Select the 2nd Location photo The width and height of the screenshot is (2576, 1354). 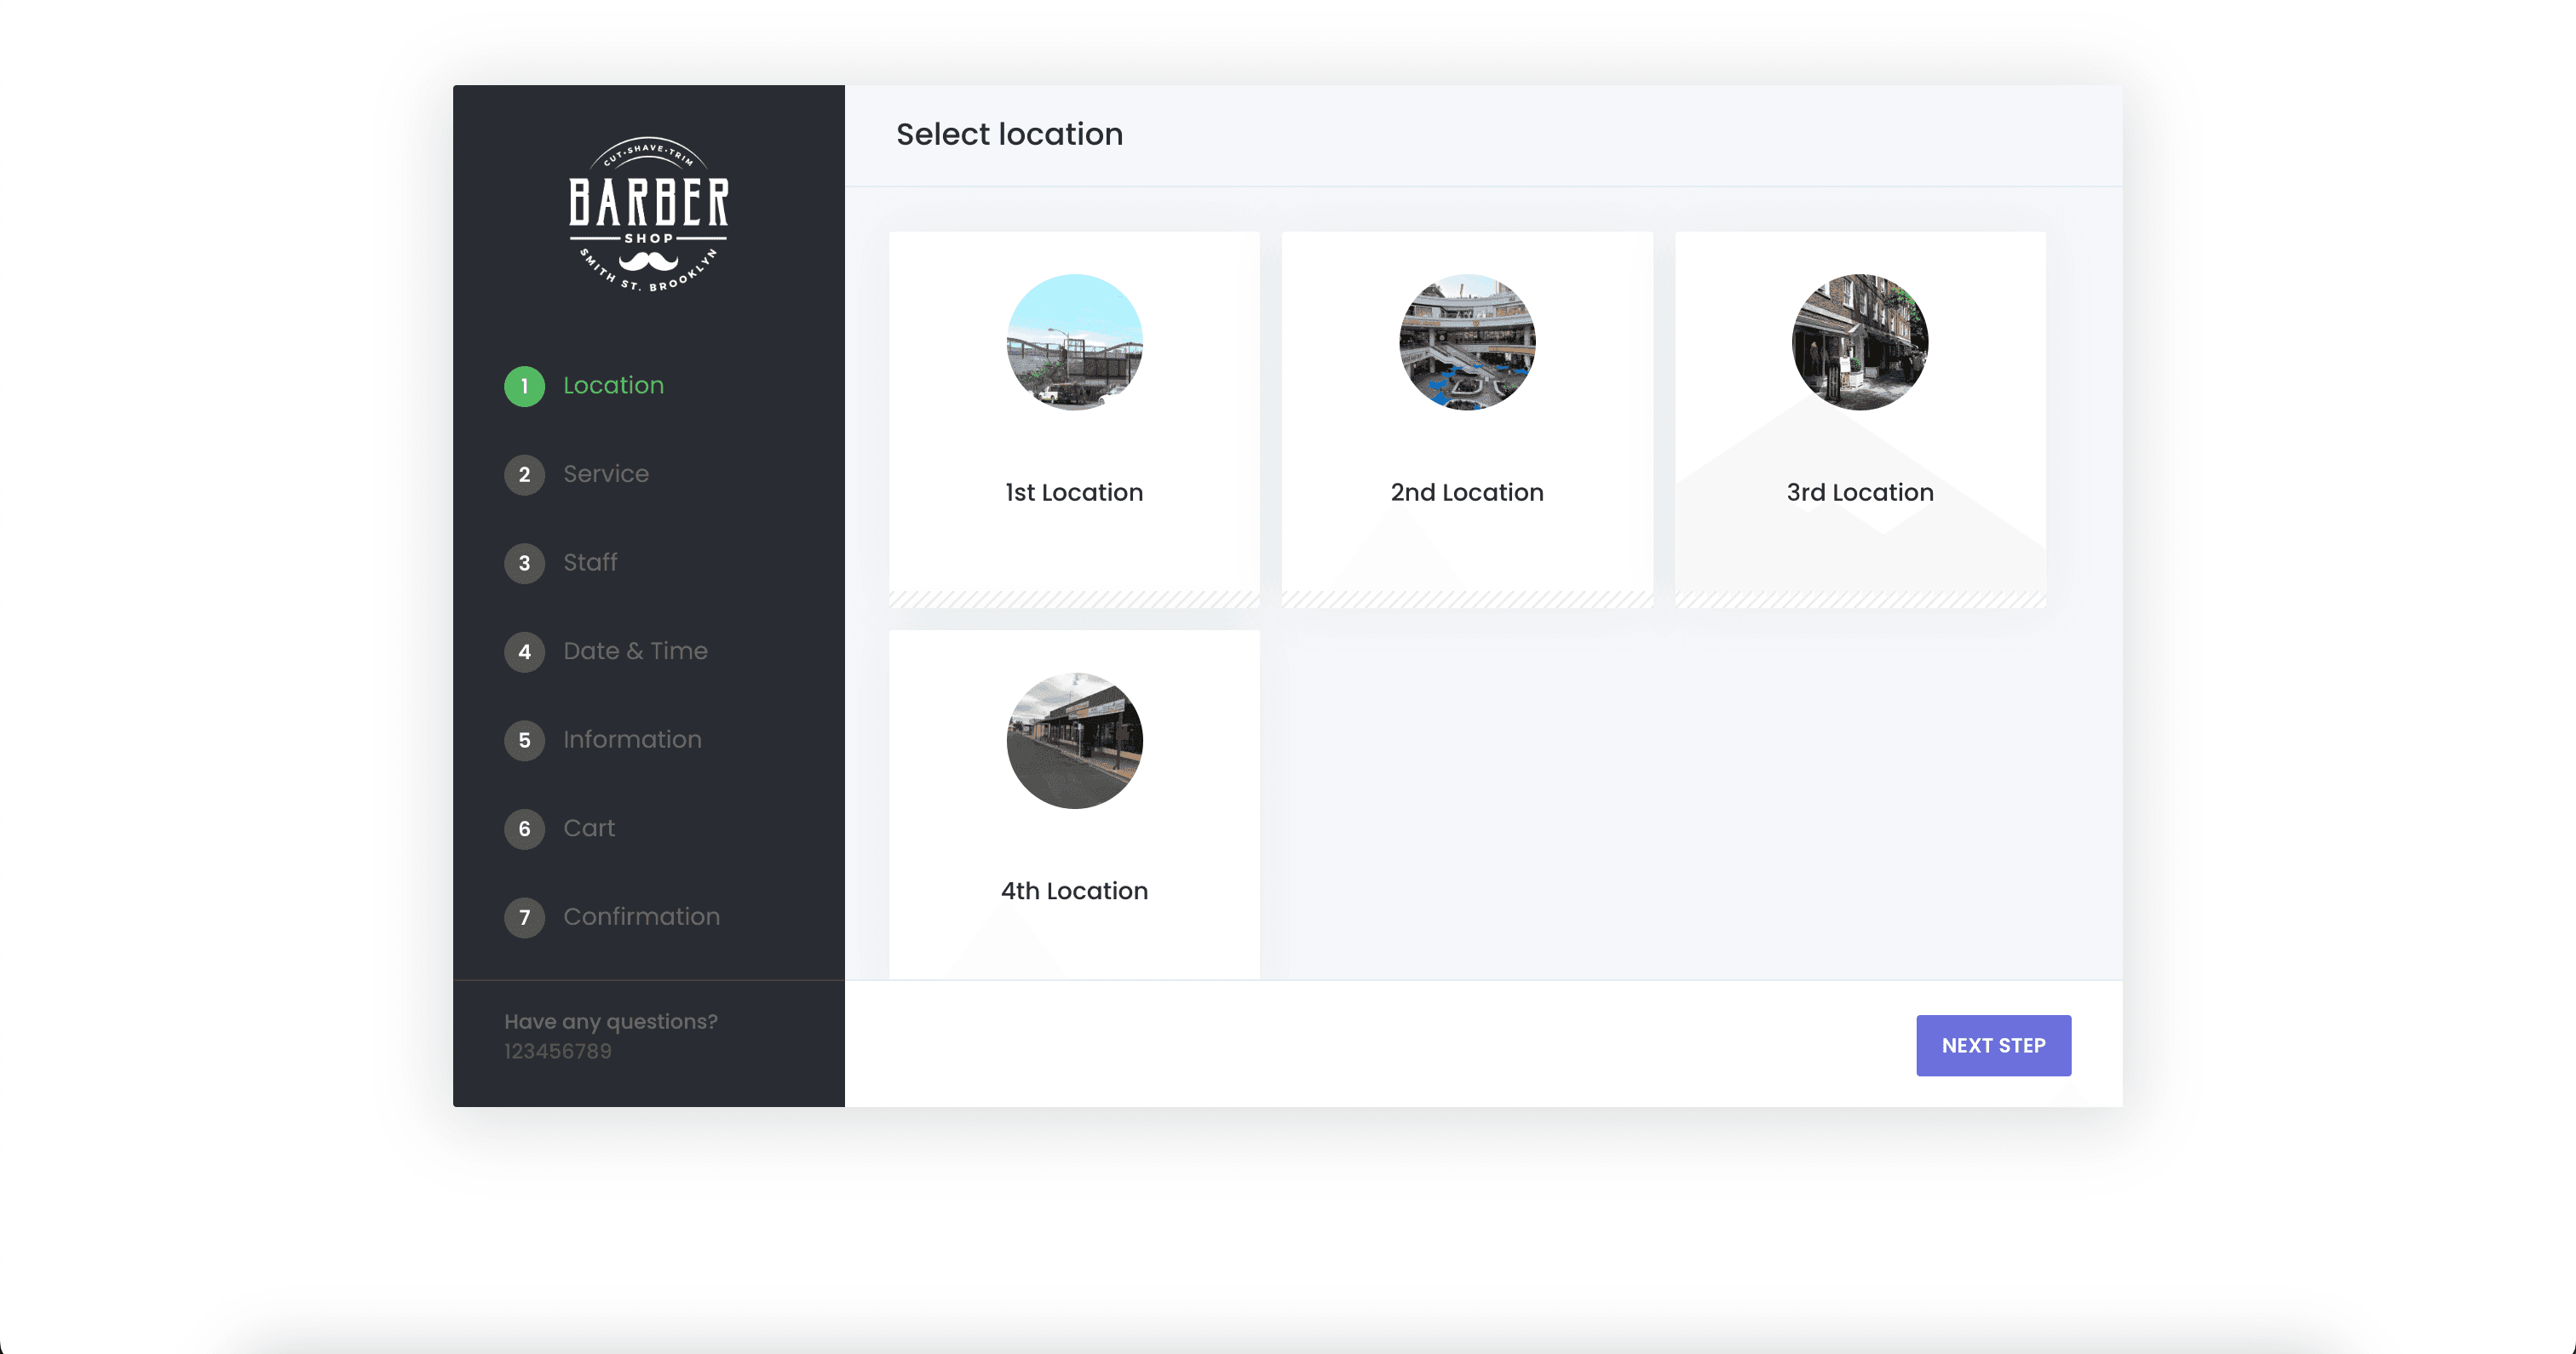point(1467,342)
